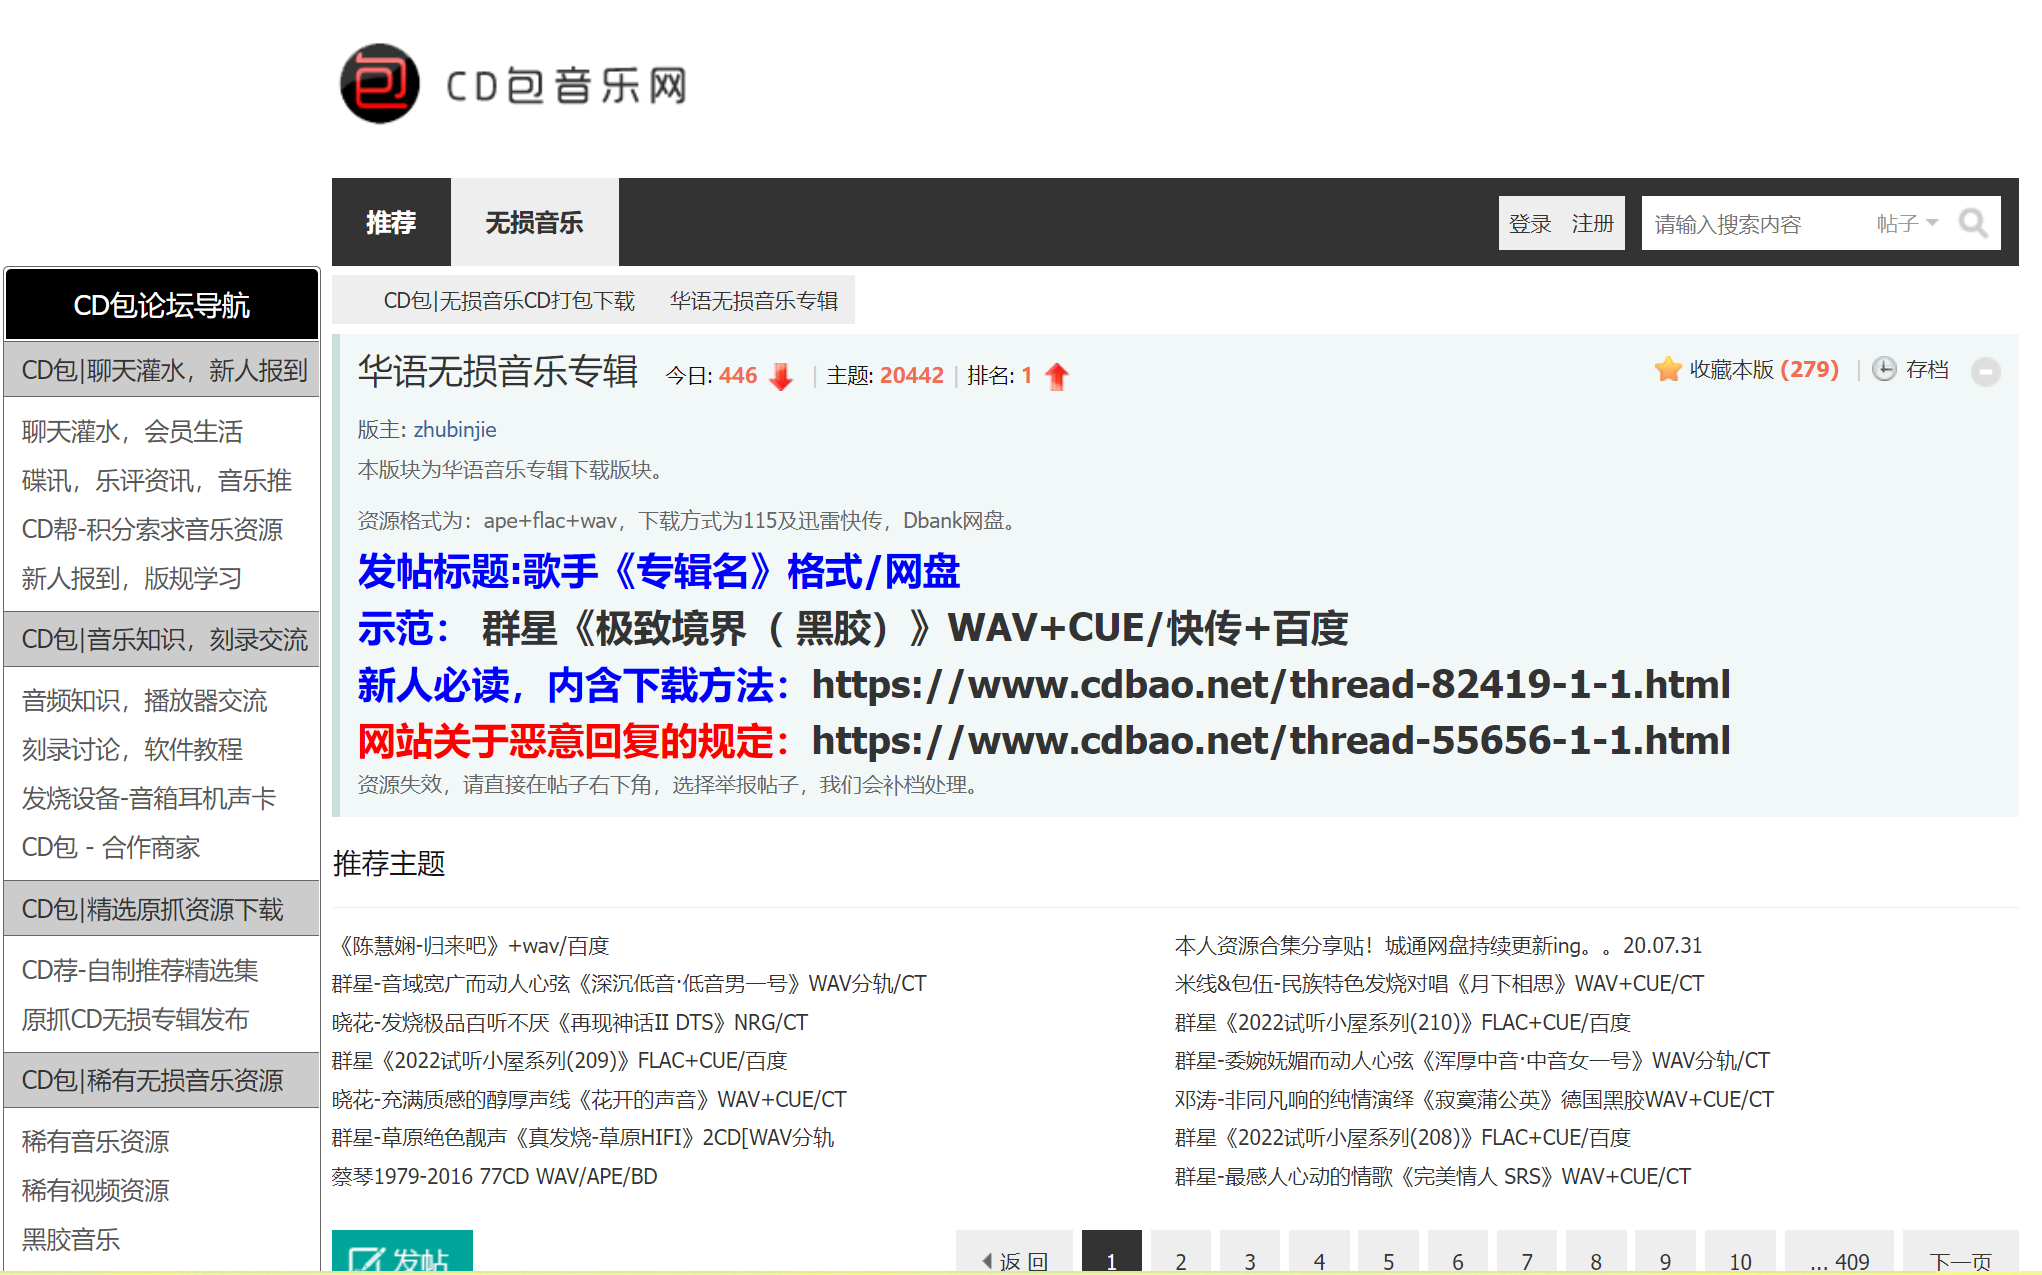Open 黑胶音乐 in sidebar navigation
The height and width of the screenshot is (1275, 2042).
[71, 1239]
